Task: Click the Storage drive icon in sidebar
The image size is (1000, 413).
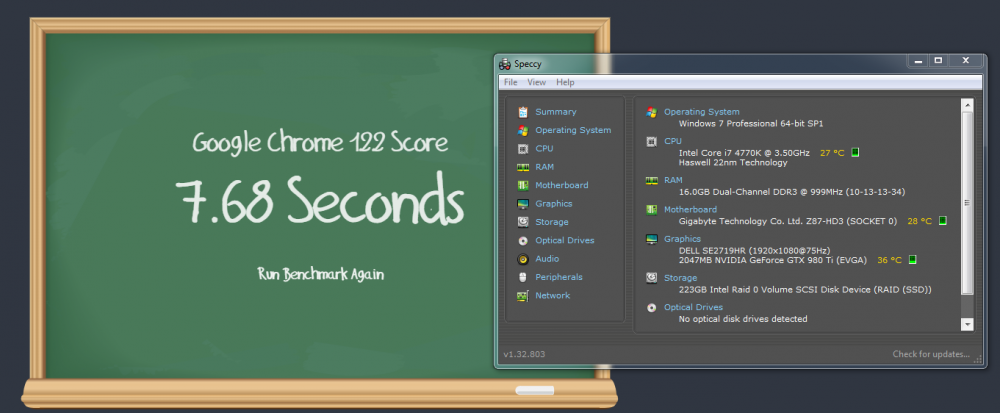Action: click(x=523, y=222)
